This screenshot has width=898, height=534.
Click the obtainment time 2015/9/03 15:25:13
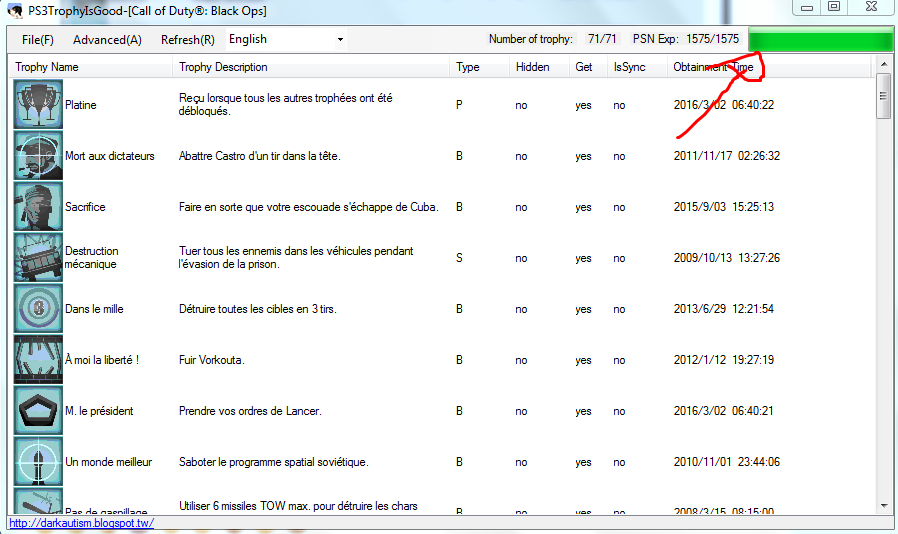724,207
